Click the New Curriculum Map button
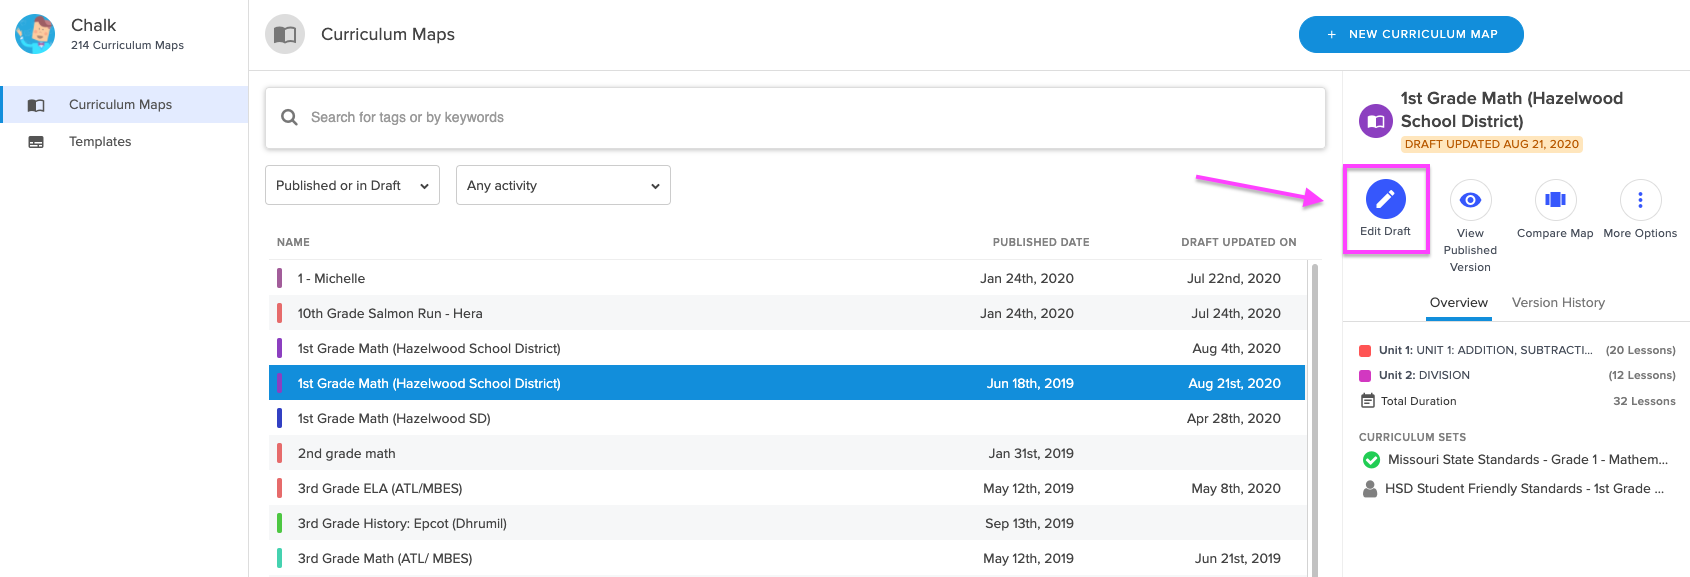Screen dimensions: 1690x577 point(1411,34)
